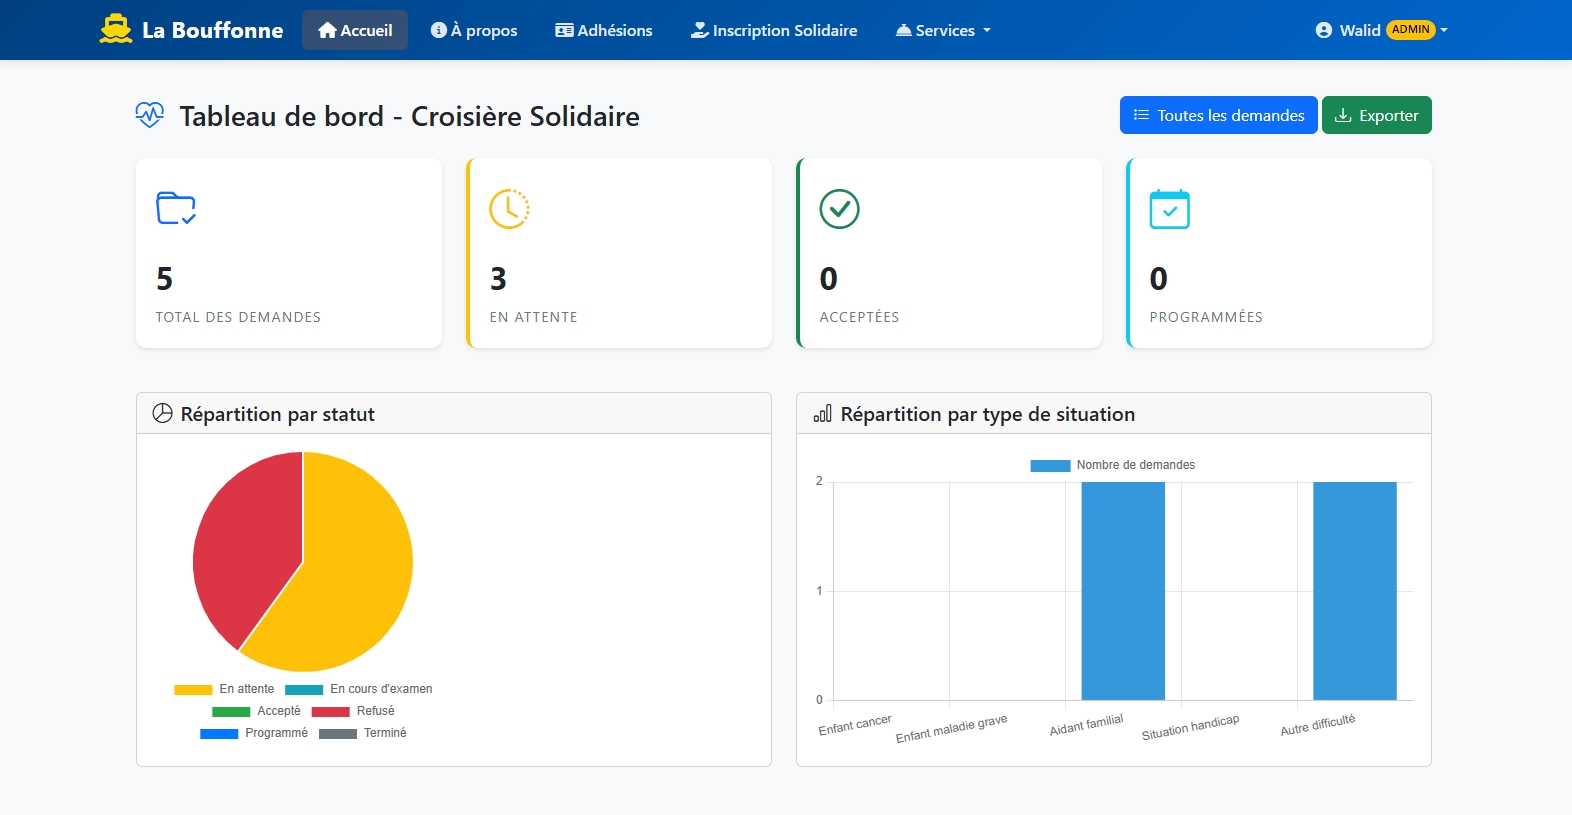
Task: Open the Inscription Solidaire menu item
Action: tap(774, 30)
